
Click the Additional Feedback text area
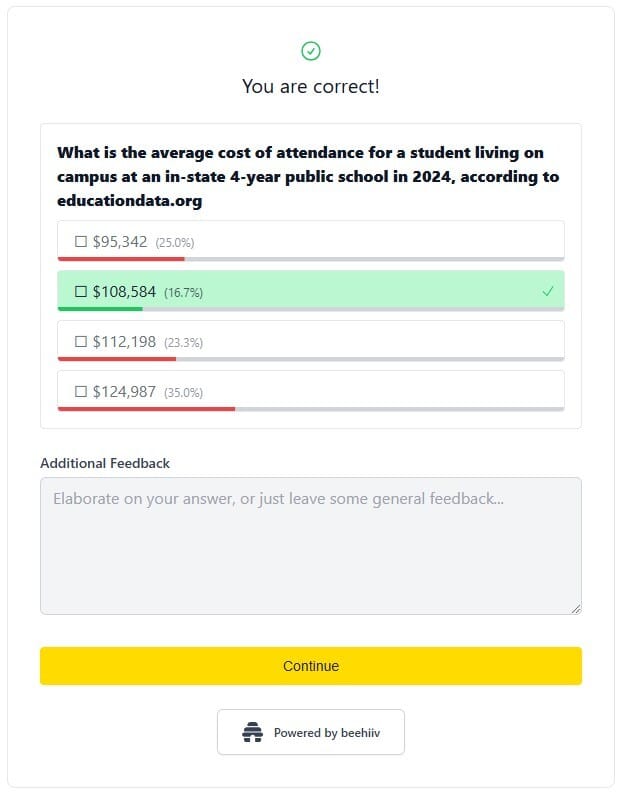point(310,545)
